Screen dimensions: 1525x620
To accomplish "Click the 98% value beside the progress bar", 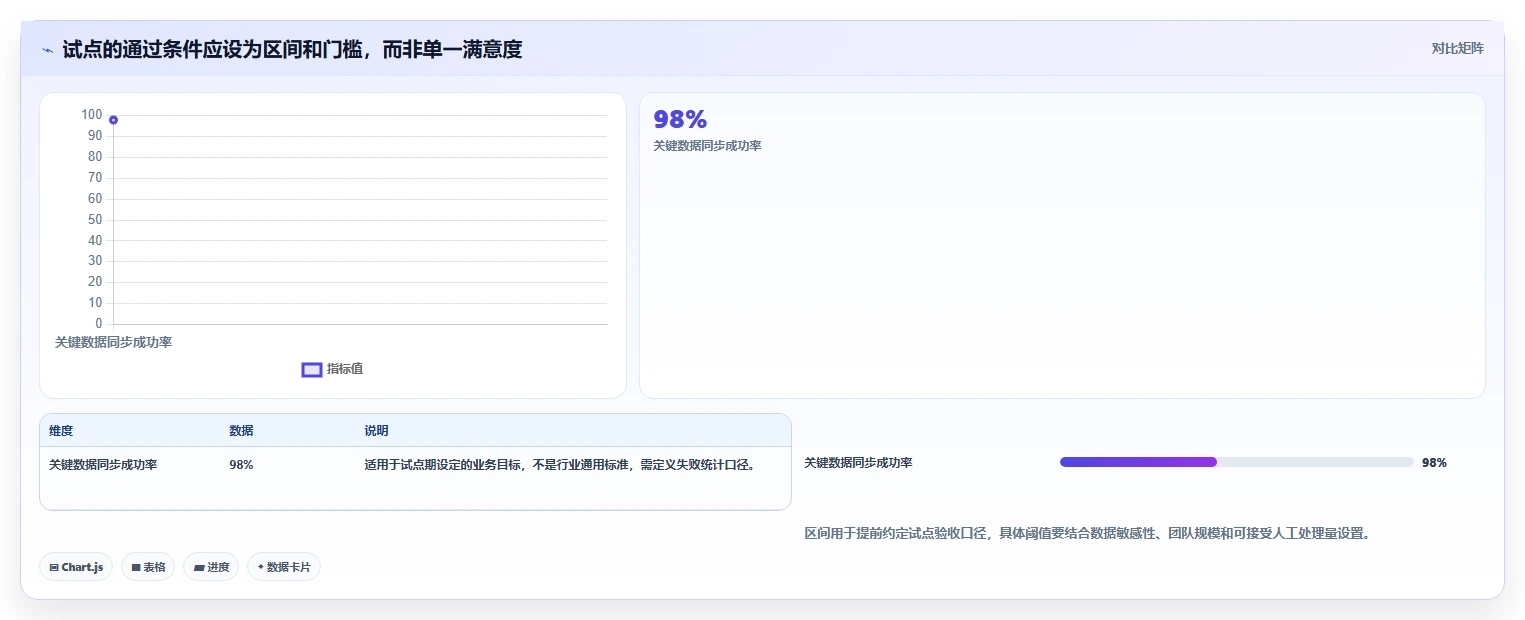I will (x=1434, y=463).
